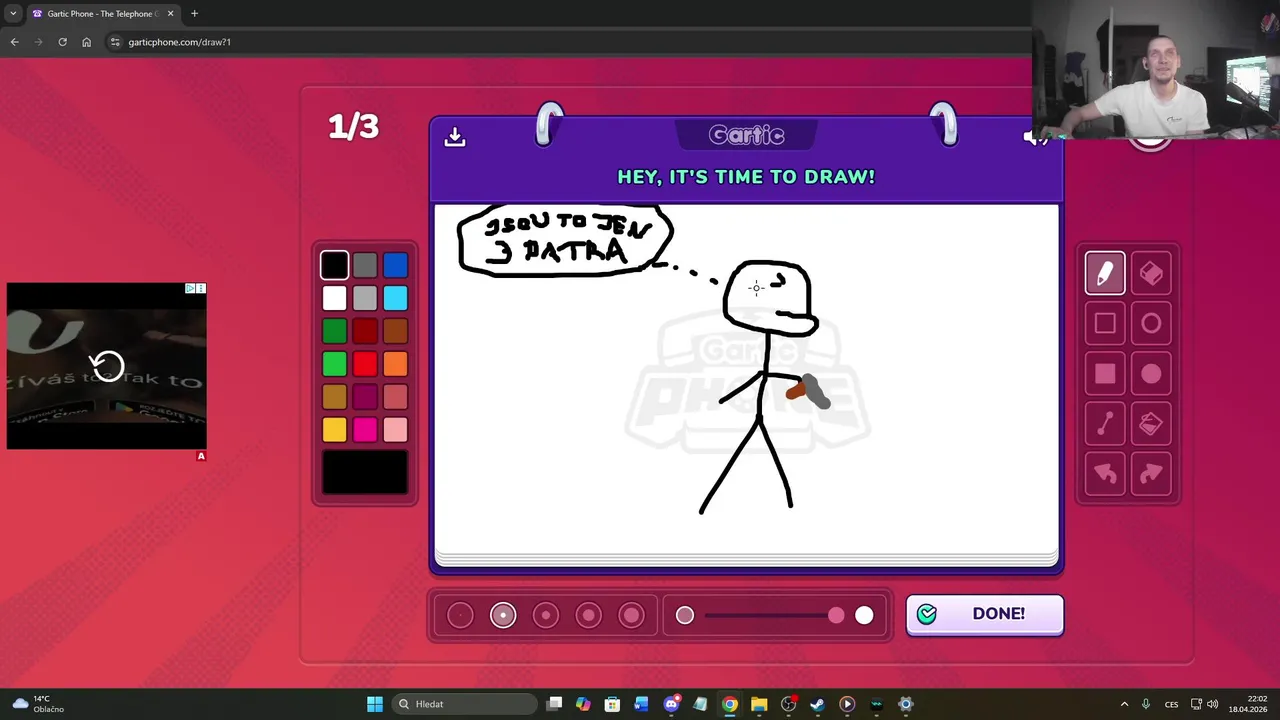Pick the black color swatch

click(335, 265)
